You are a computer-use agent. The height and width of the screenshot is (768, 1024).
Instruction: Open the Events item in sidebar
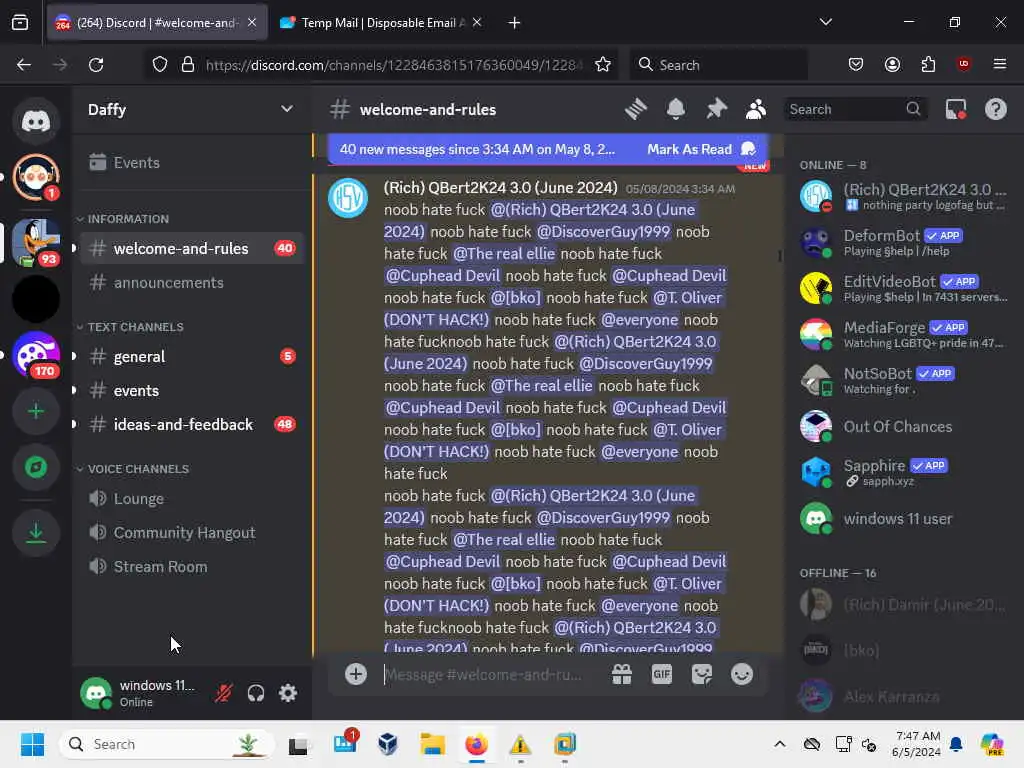pyautogui.click(x=192, y=162)
